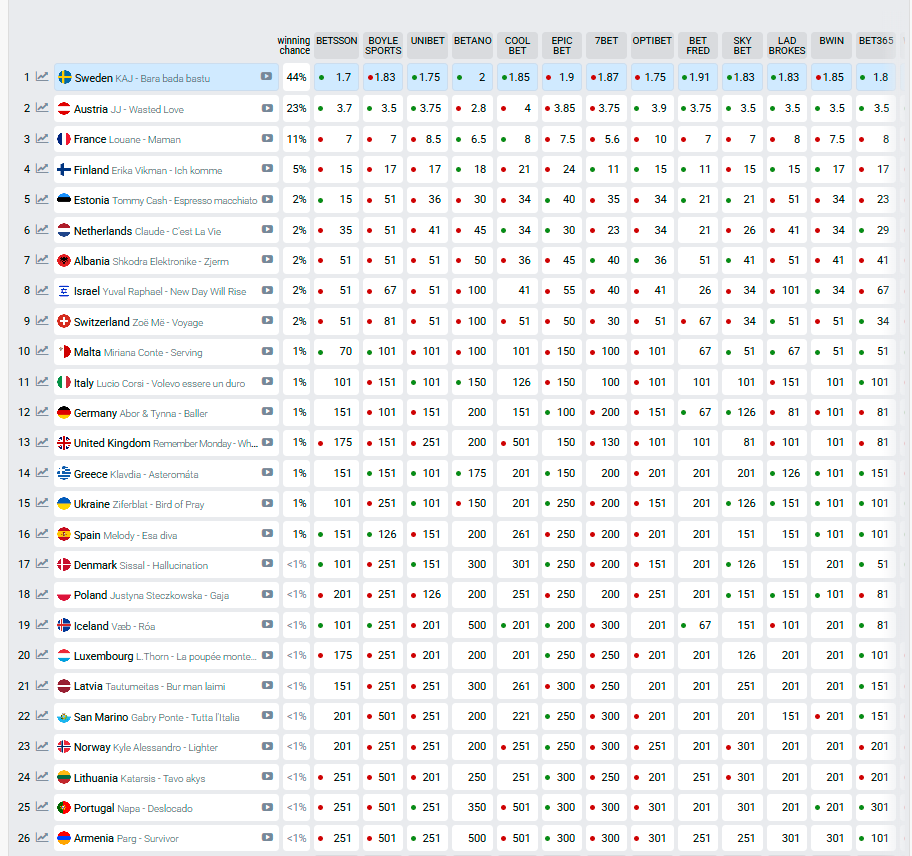The width and height of the screenshot is (912, 856).
Task: Open the COOL BET column header
Action: 517,45
